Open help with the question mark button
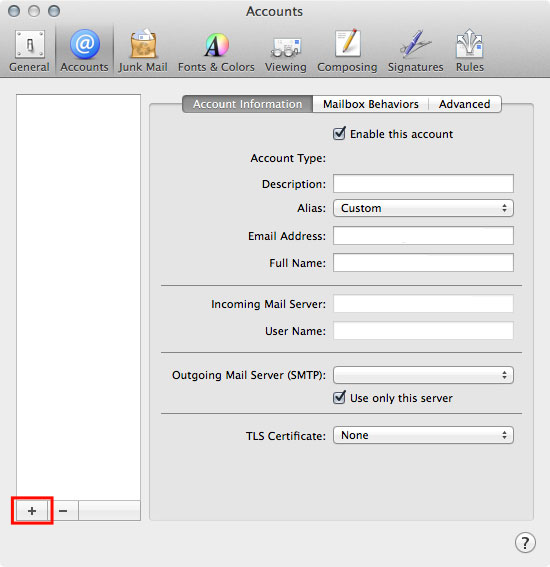The height and width of the screenshot is (567, 550). tap(525, 542)
